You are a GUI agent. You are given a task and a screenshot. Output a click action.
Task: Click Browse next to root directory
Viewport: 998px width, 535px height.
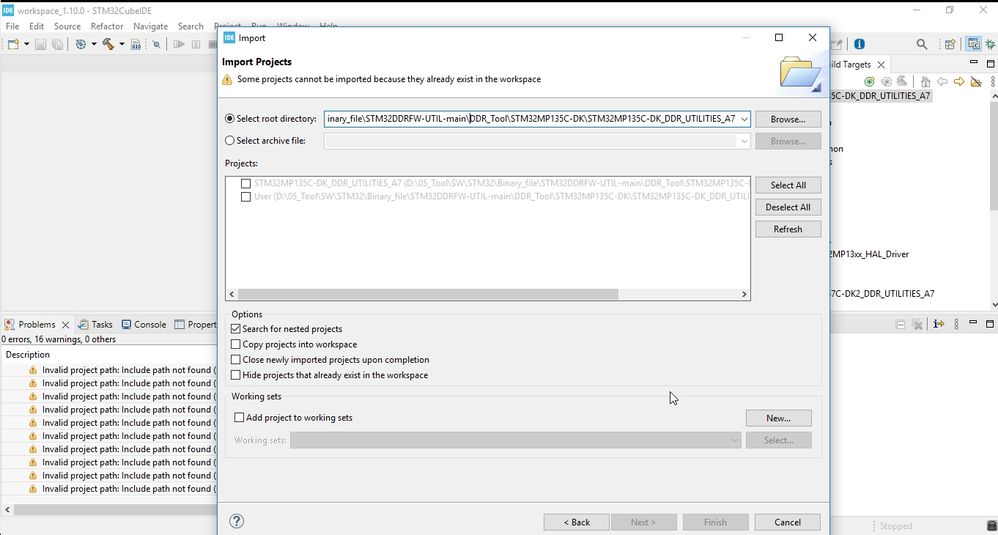pos(788,119)
